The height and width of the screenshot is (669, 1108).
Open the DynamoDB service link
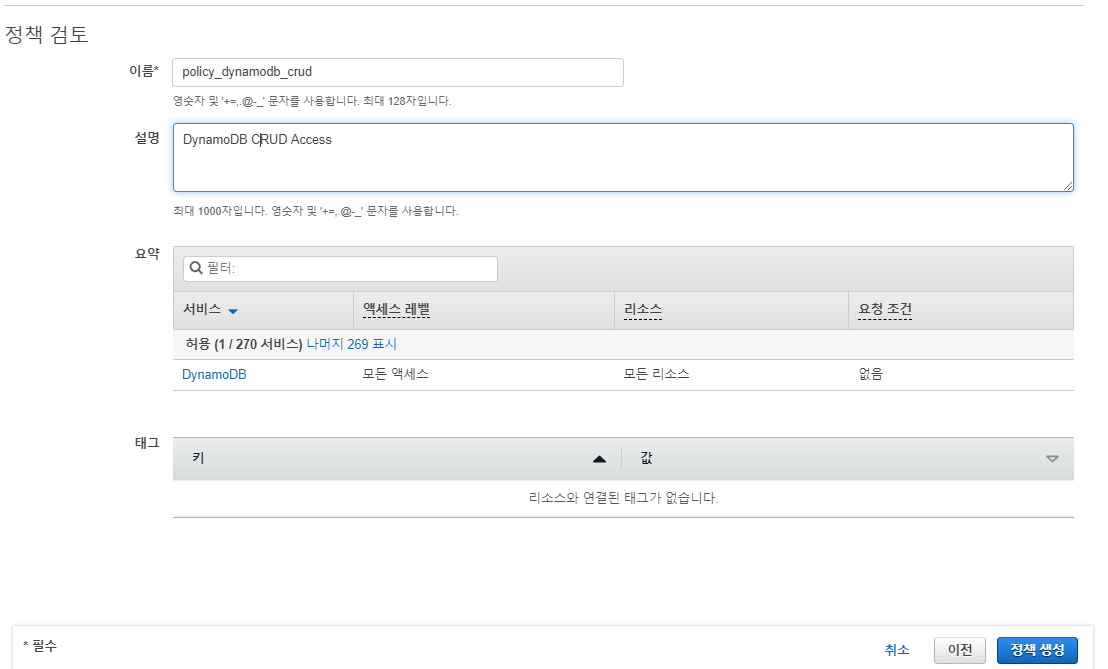(214, 374)
